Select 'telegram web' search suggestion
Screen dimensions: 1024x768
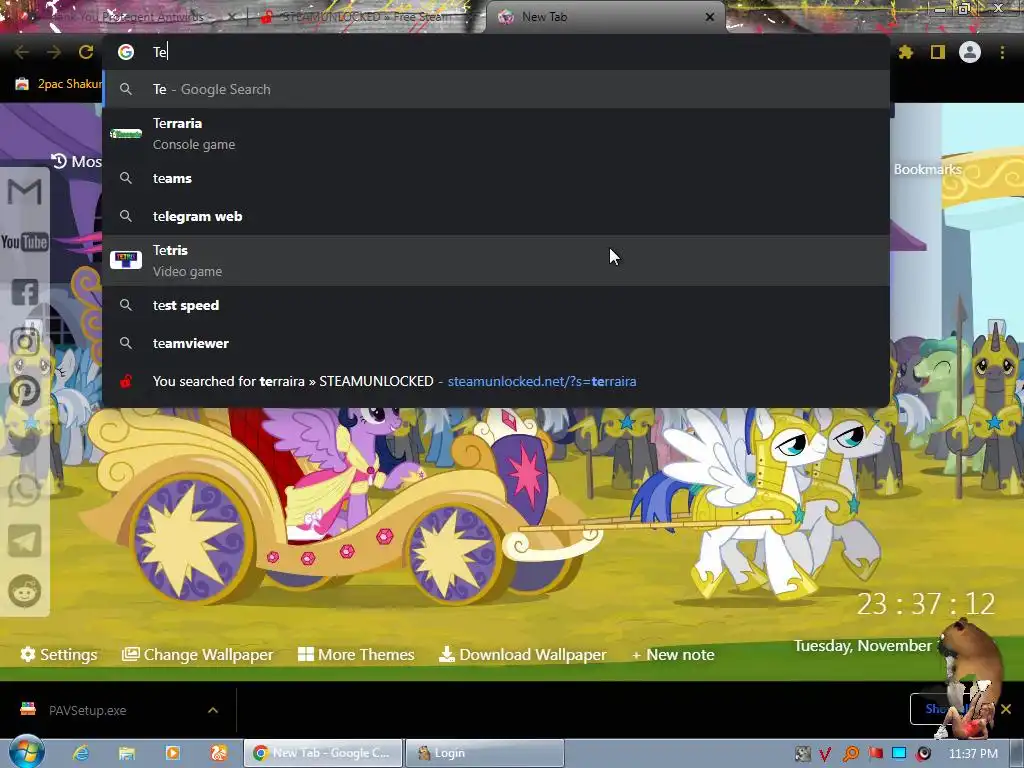pyautogui.click(x=496, y=216)
